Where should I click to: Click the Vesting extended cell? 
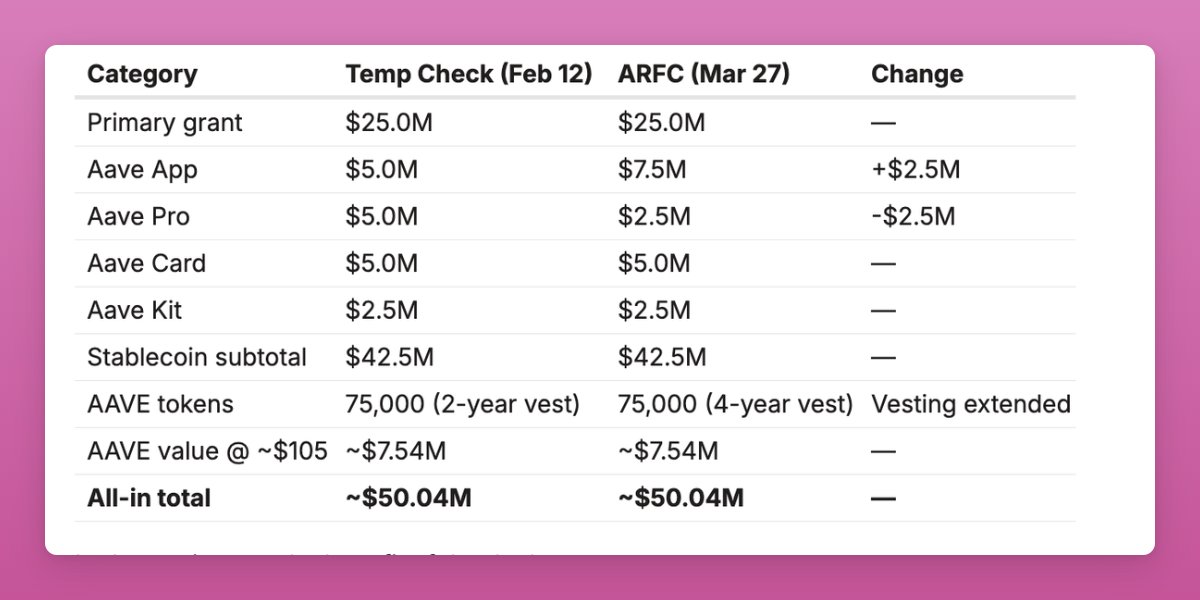click(x=970, y=405)
